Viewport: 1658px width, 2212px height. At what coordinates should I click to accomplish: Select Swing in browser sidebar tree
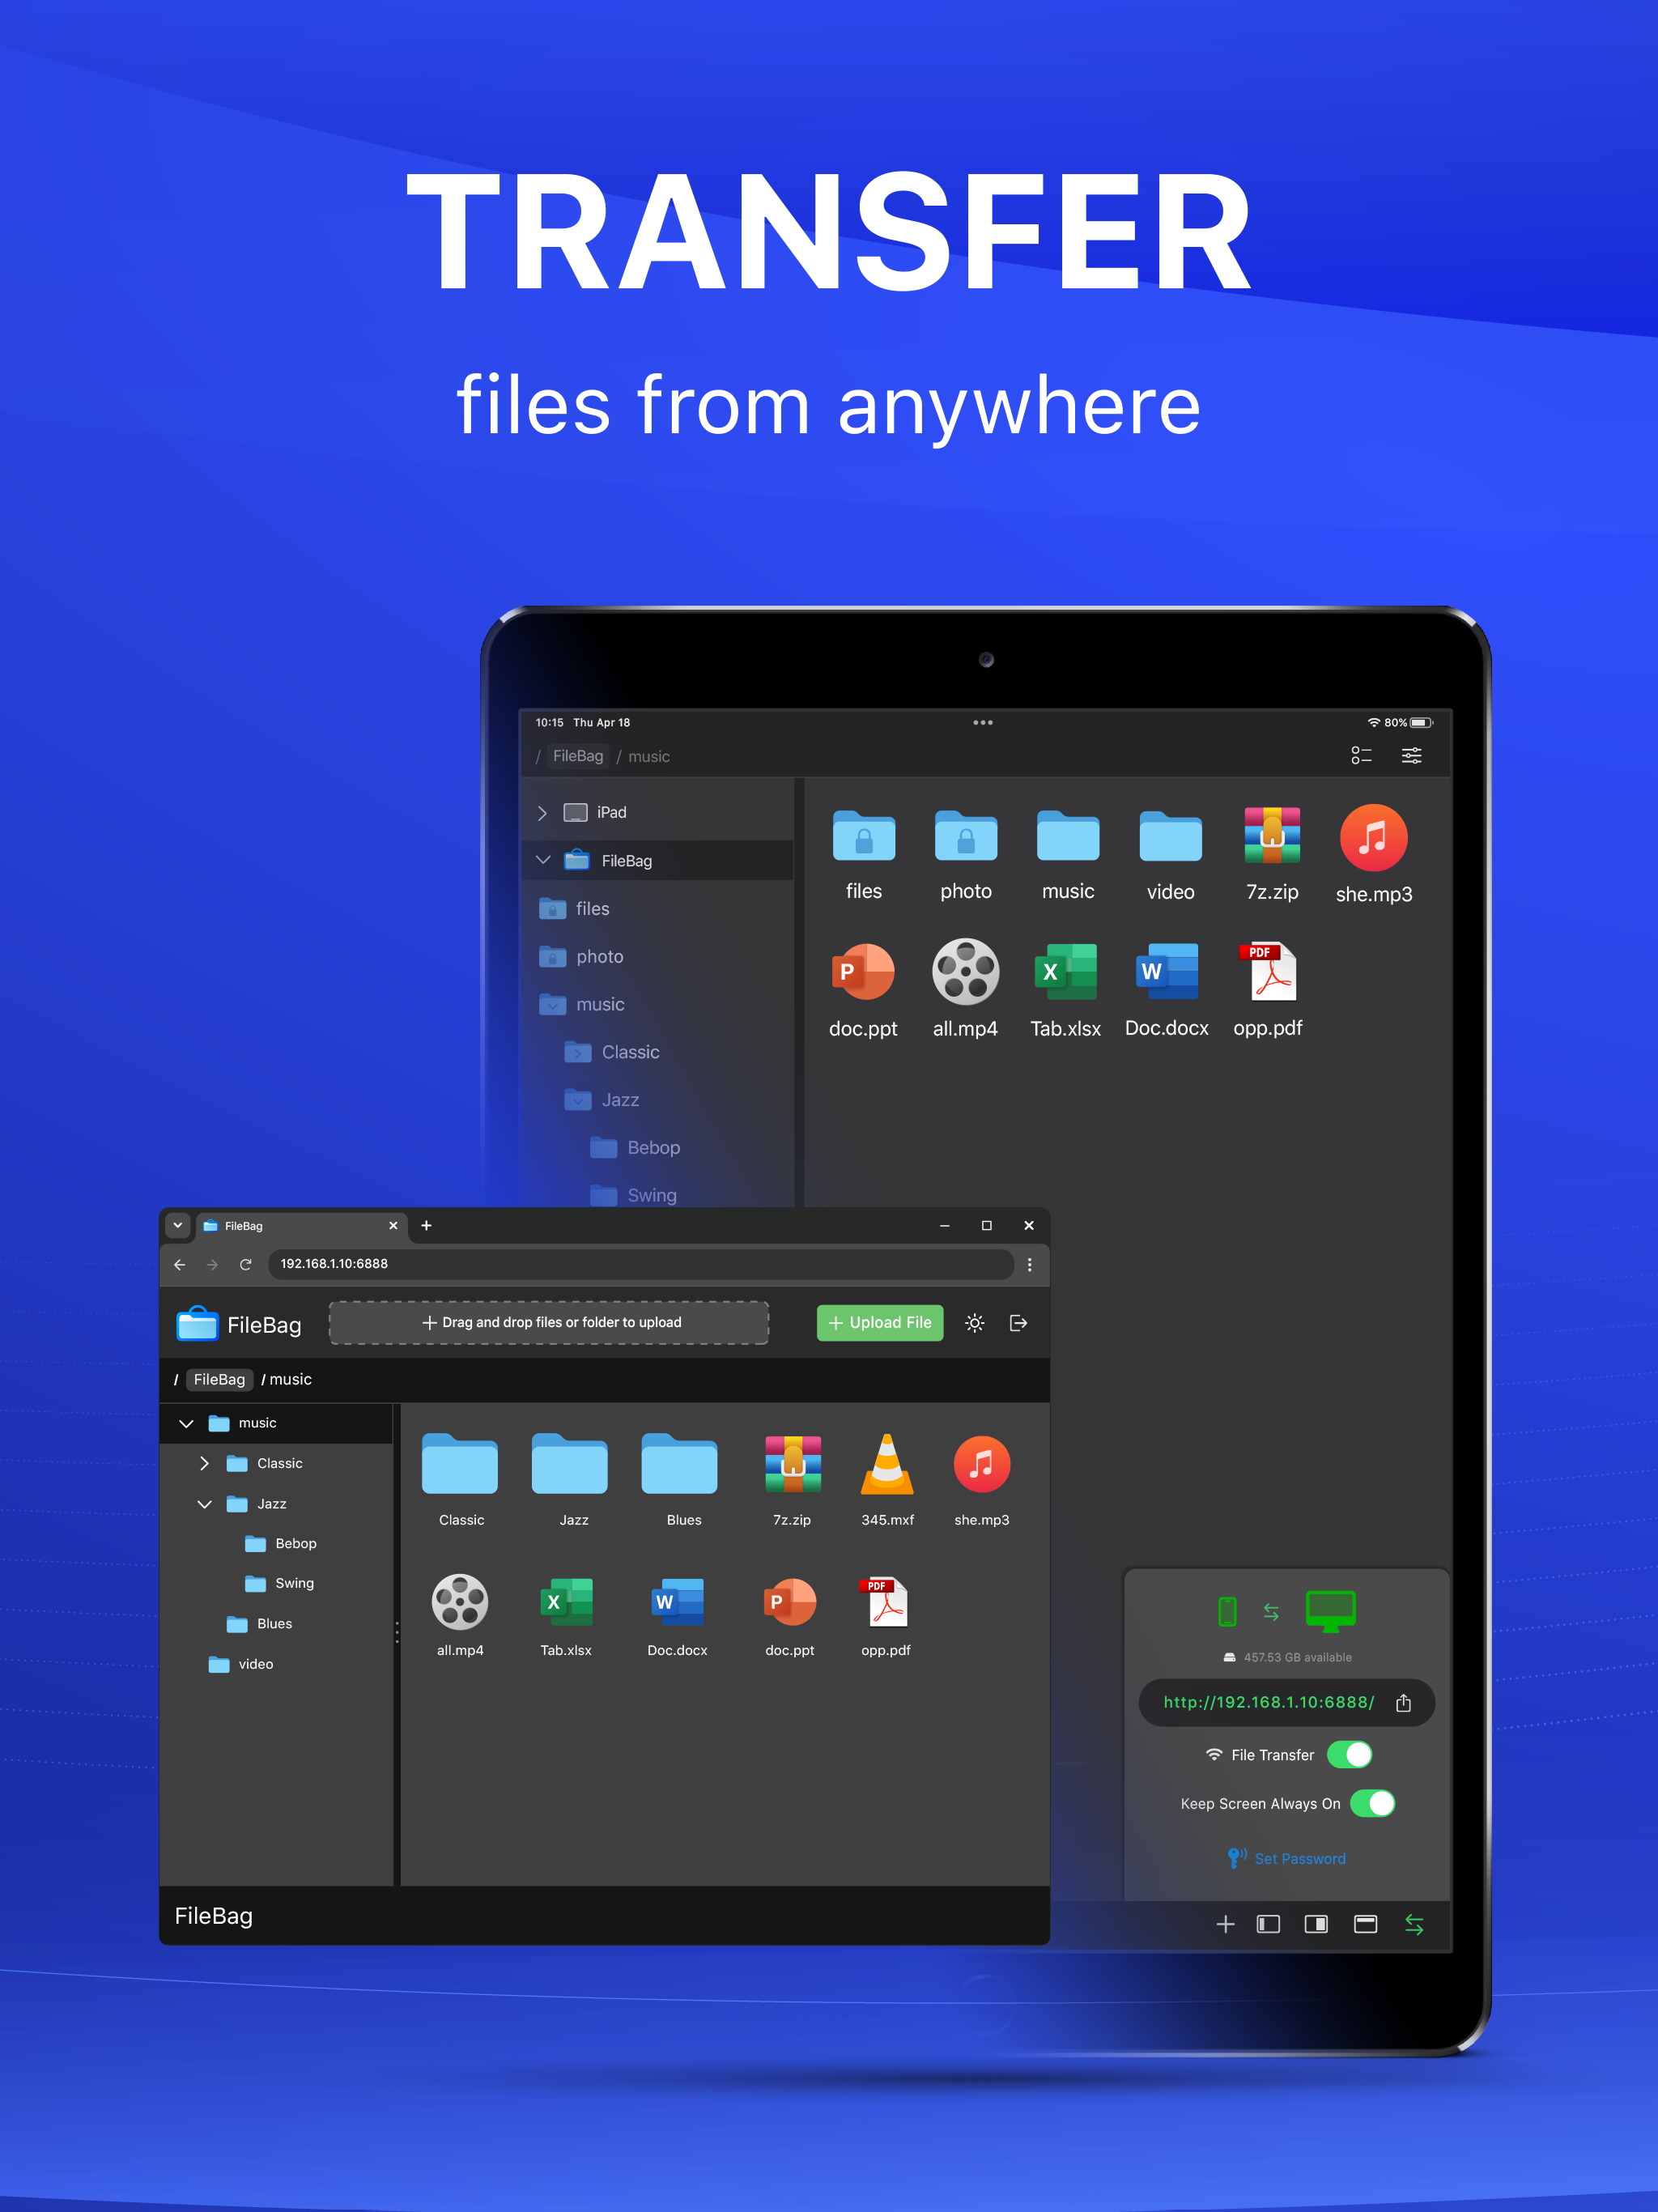point(280,1583)
